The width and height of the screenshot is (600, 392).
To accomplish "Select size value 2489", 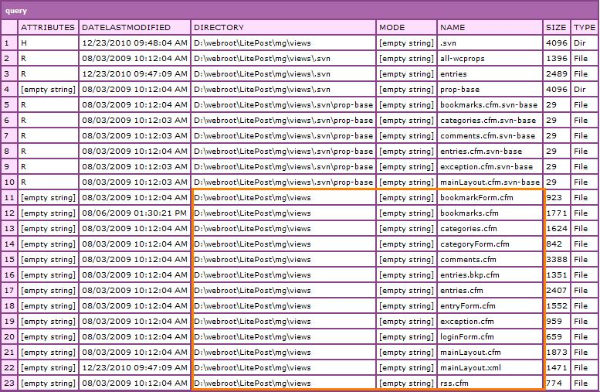I will [556, 74].
